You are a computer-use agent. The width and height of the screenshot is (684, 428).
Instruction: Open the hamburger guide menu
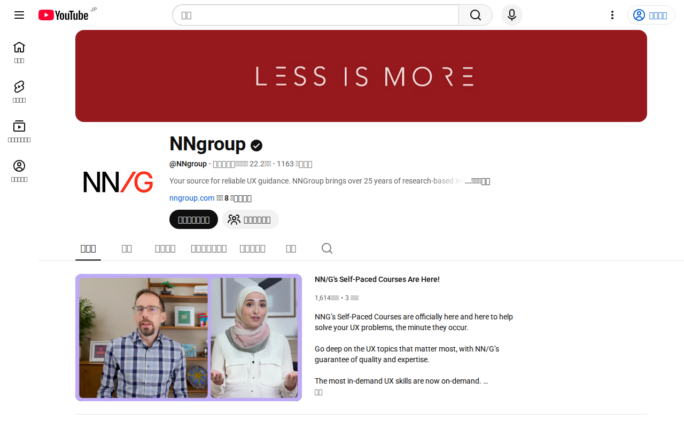point(19,15)
